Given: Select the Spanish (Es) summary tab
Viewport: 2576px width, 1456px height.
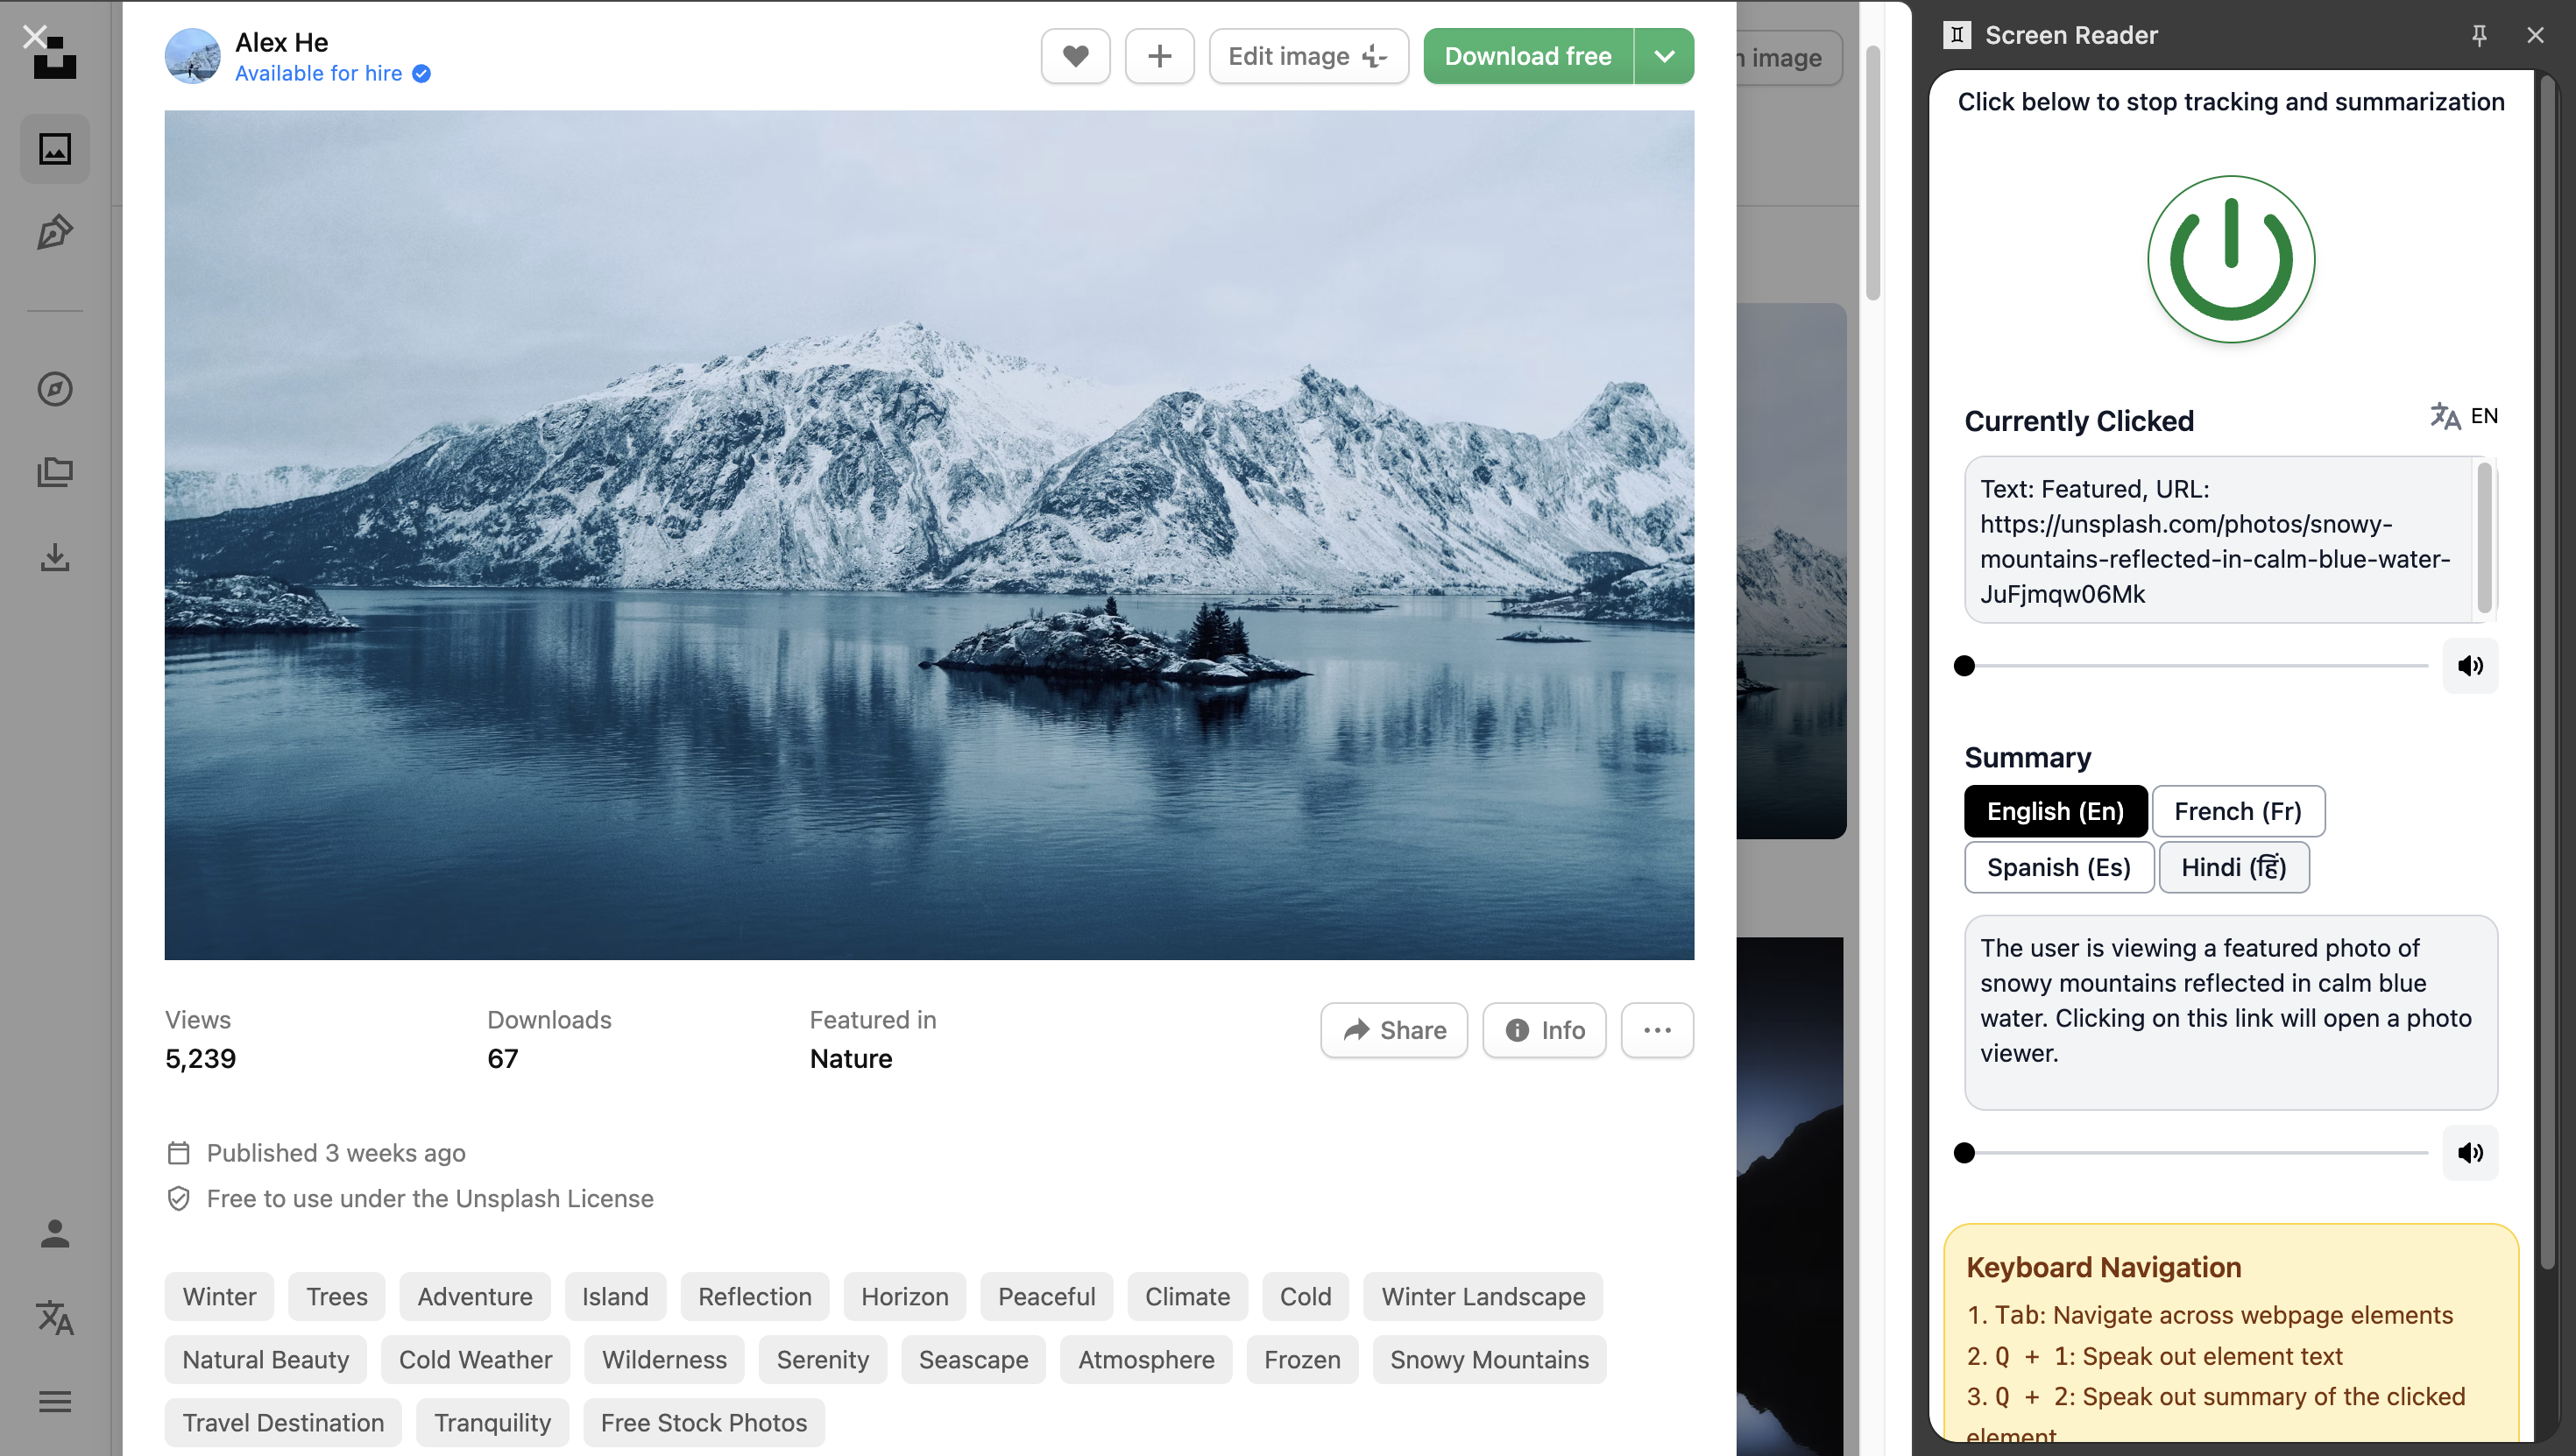Looking at the screenshot, I should pyautogui.click(x=2058, y=867).
